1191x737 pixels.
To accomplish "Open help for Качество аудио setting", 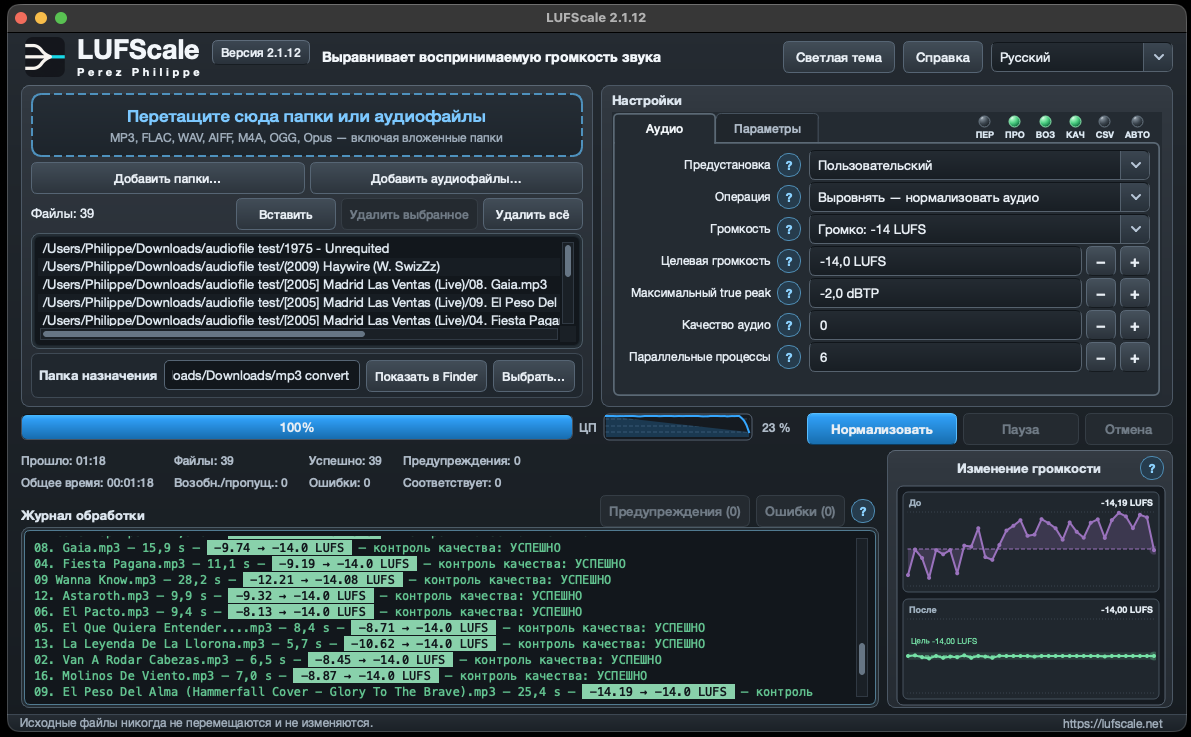I will click(x=789, y=325).
